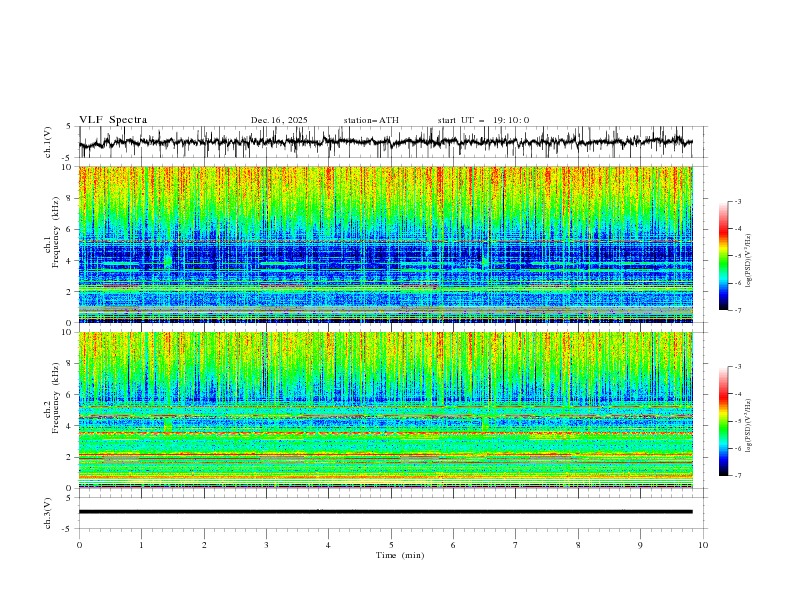
Task: Click the 'ch.1(V)' waveform axis label
Action: click(48, 142)
